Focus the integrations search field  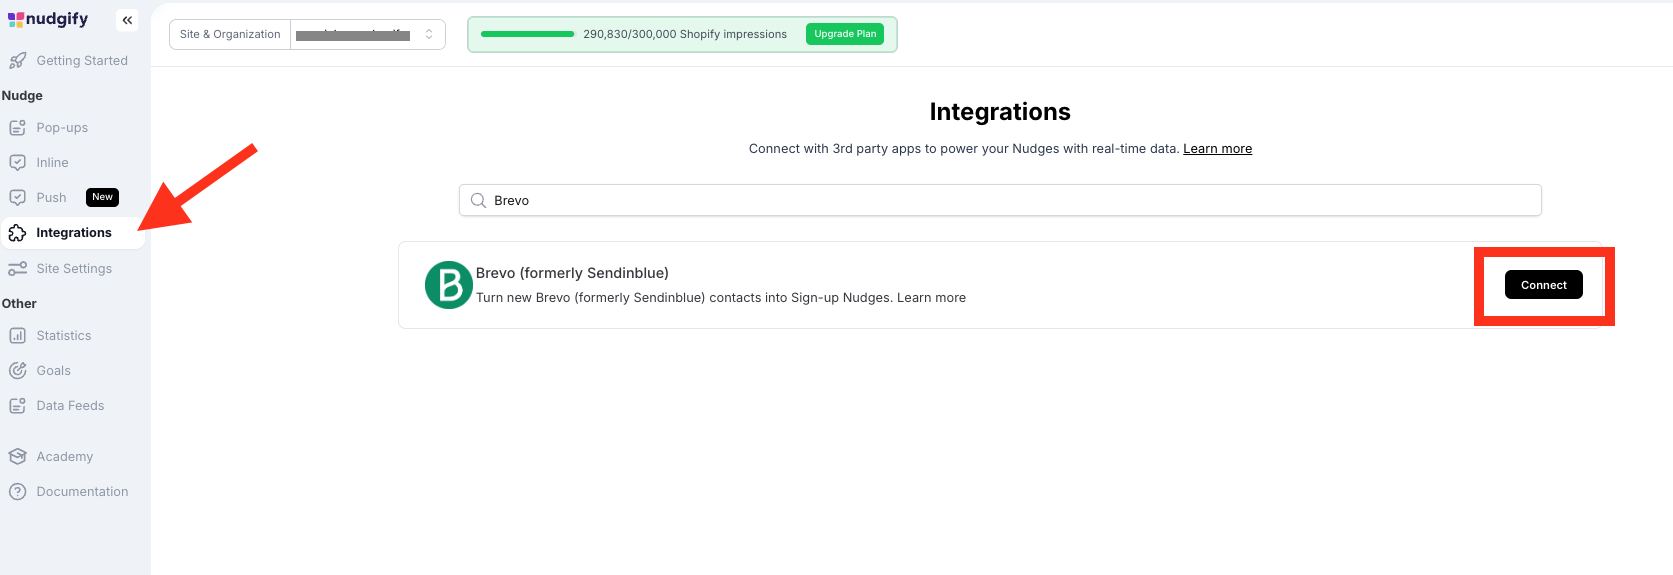pyautogui.click(x=1000, y=200)
